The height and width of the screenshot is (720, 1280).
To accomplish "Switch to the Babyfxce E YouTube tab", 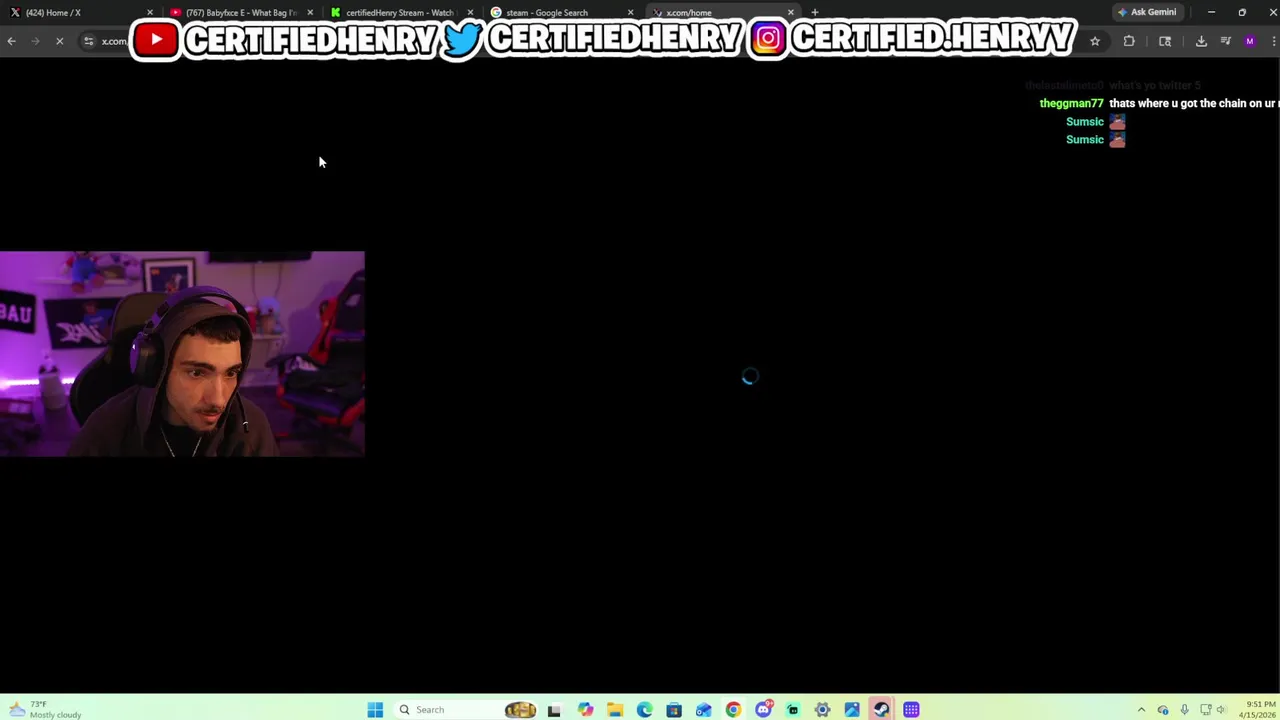I will pyautogui.click(x=240, y=12).
